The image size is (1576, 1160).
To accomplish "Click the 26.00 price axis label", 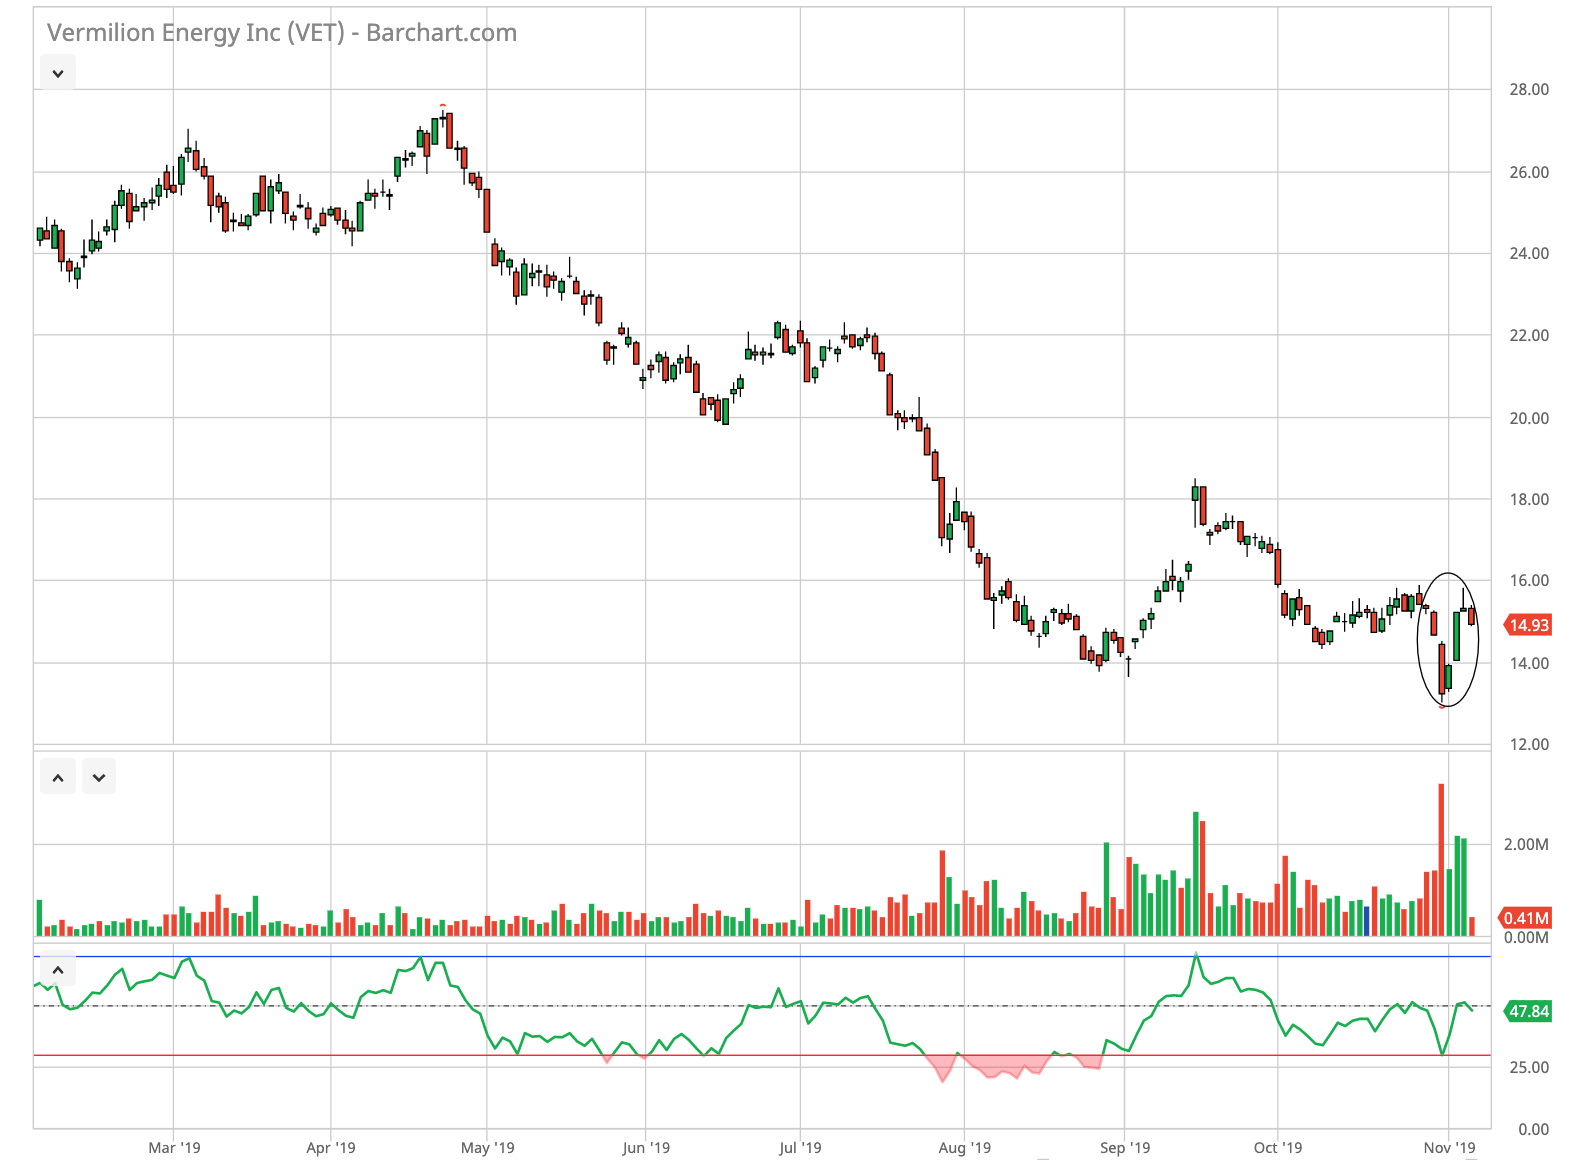I will (1529, 173).
